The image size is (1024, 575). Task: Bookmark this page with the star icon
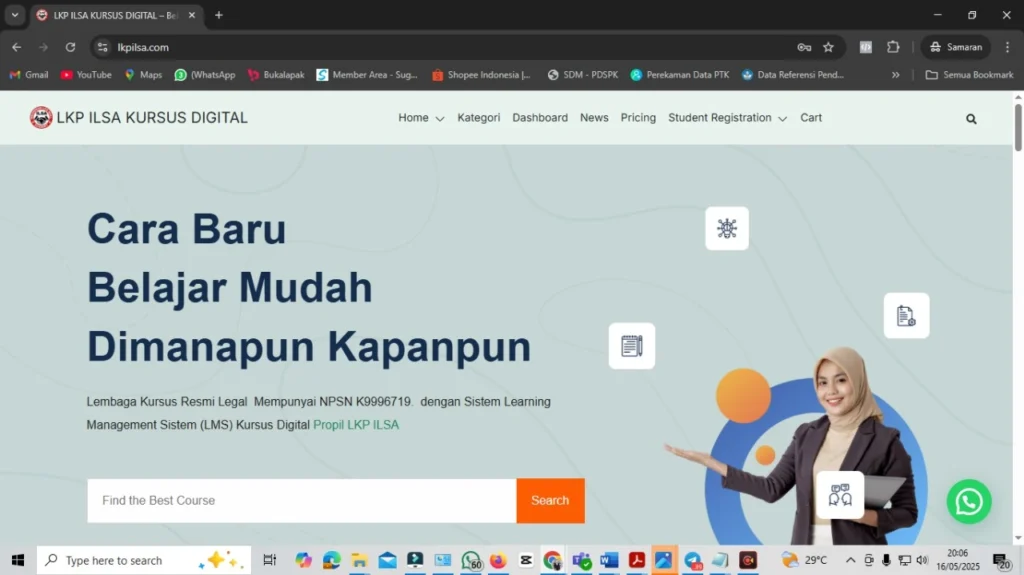point(828,47)
